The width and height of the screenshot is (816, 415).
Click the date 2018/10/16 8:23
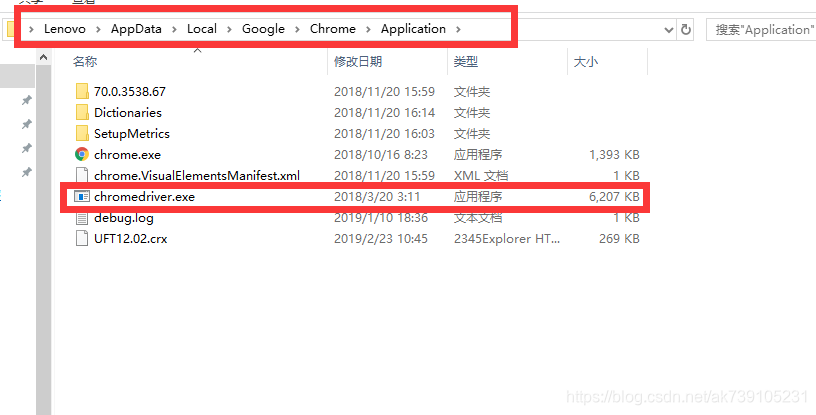381,155
